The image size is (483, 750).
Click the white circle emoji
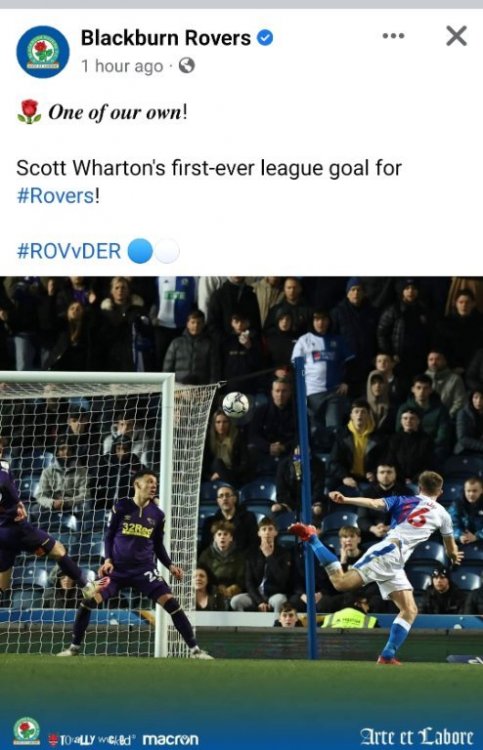(167, 251)
